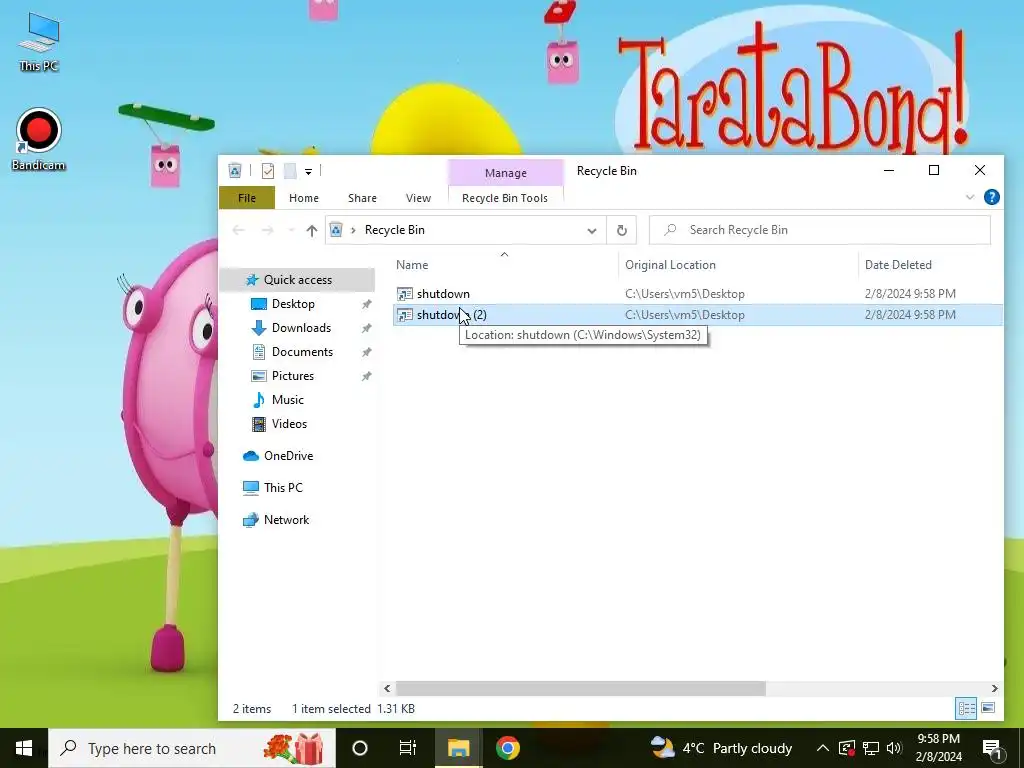Open Documents in the navigation pane
The width and height of the screenshot is (1024, 768).
(302, 352)
